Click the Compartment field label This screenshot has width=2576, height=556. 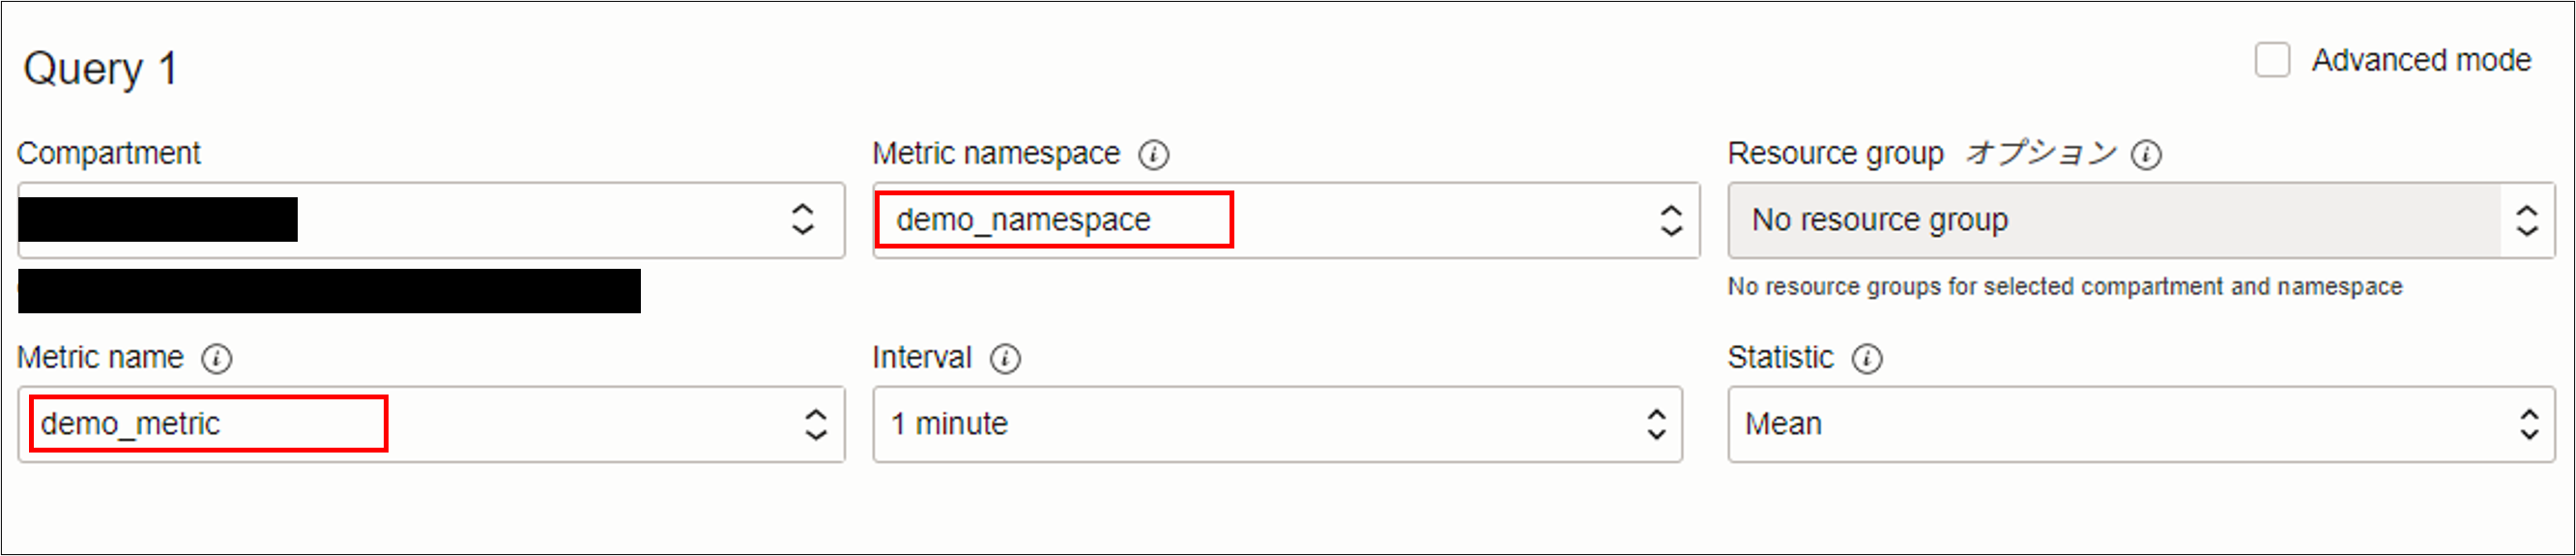pos(109,153)
